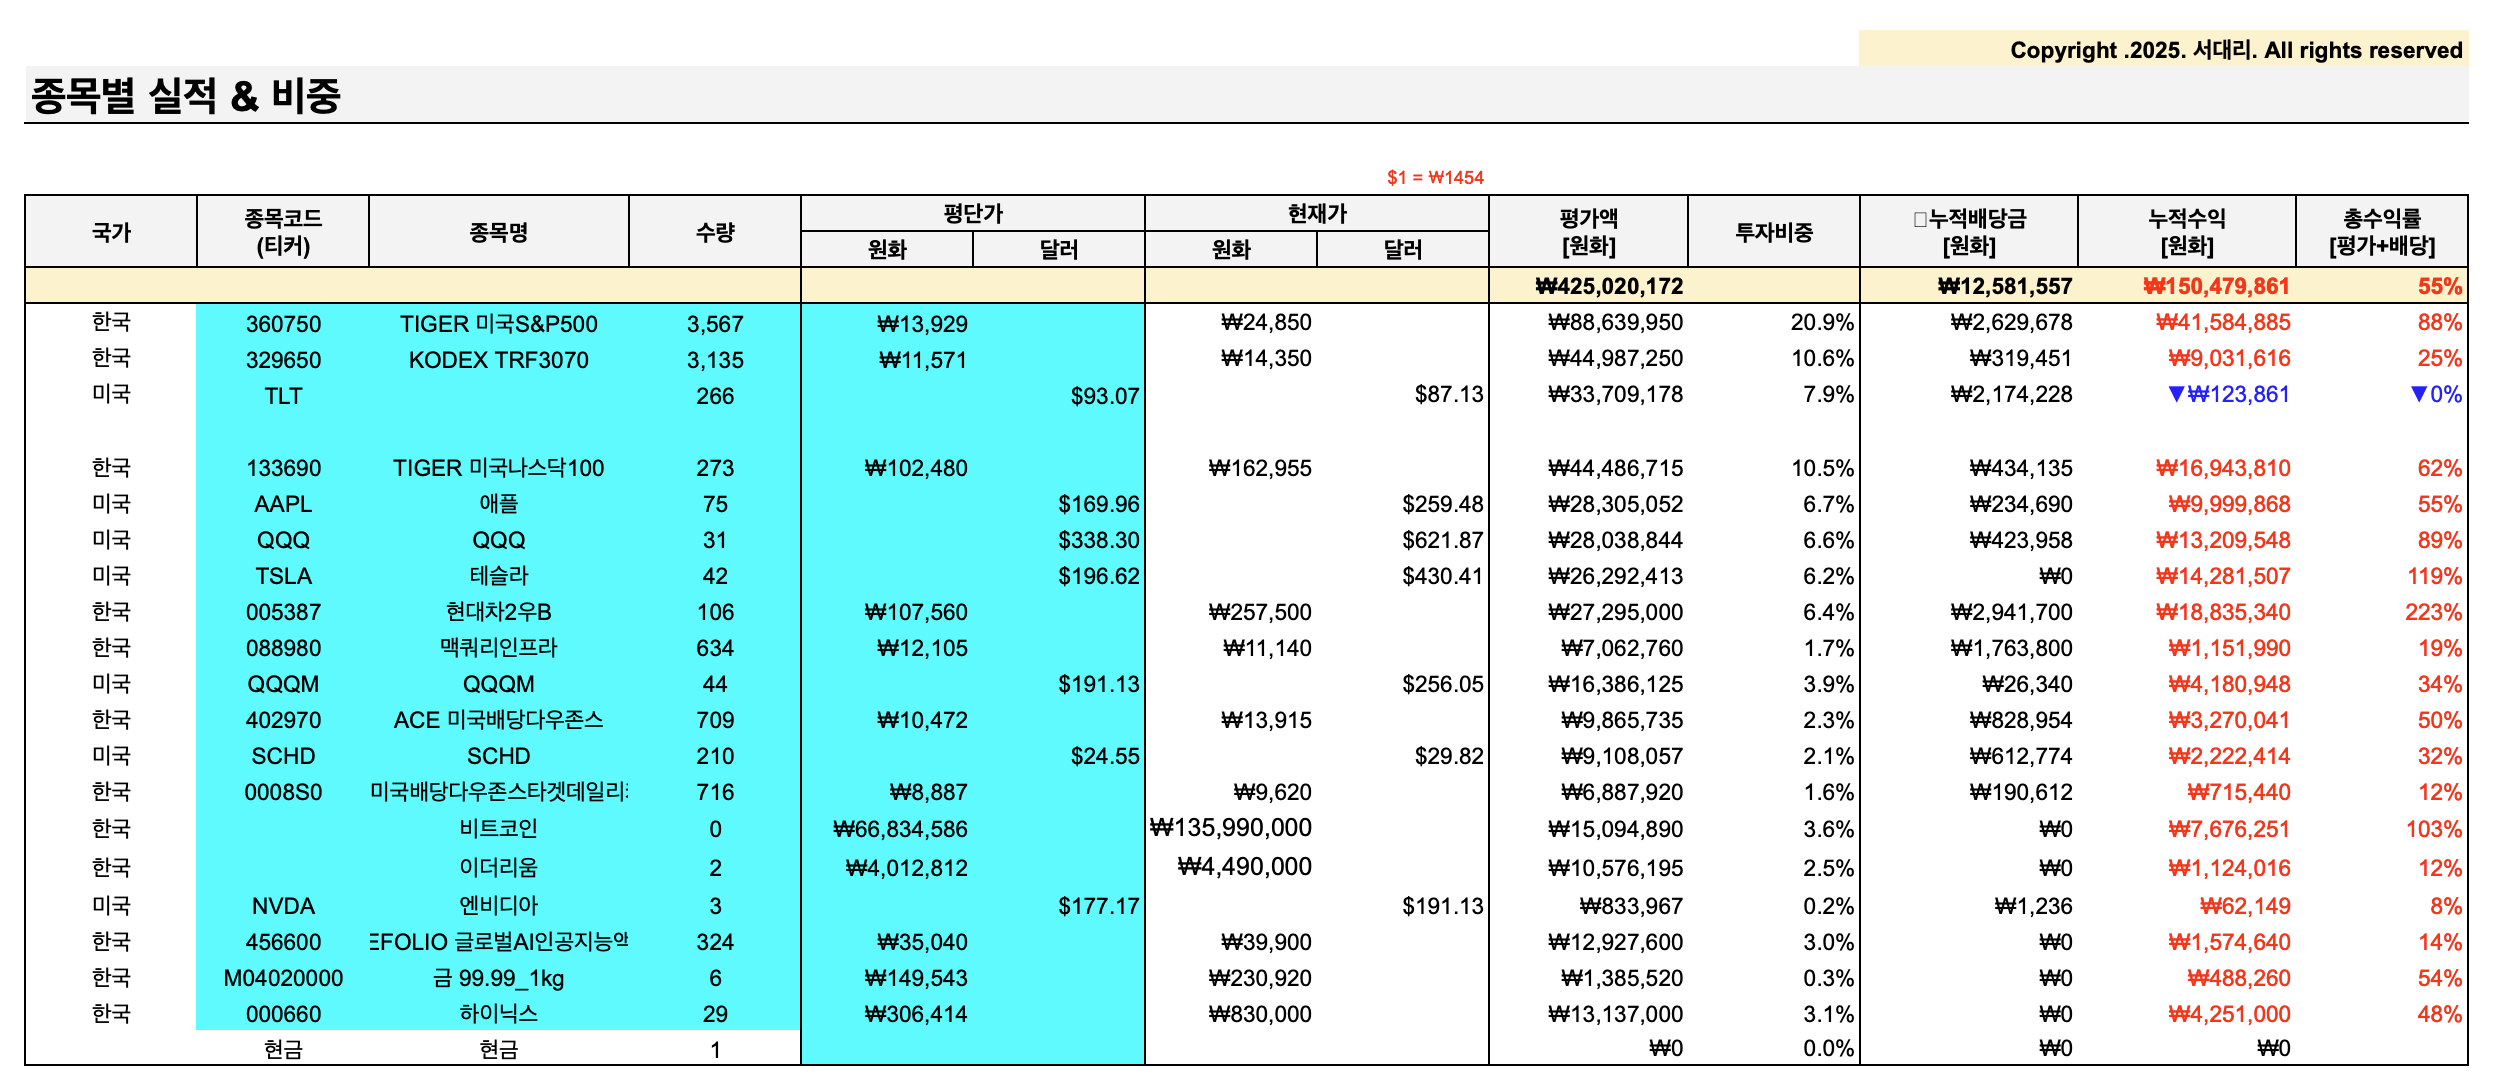Screen dimensions: 2494x1078
Task: Select TLT loss value ▼₩123,861
Action: [x=2228, y=394]
